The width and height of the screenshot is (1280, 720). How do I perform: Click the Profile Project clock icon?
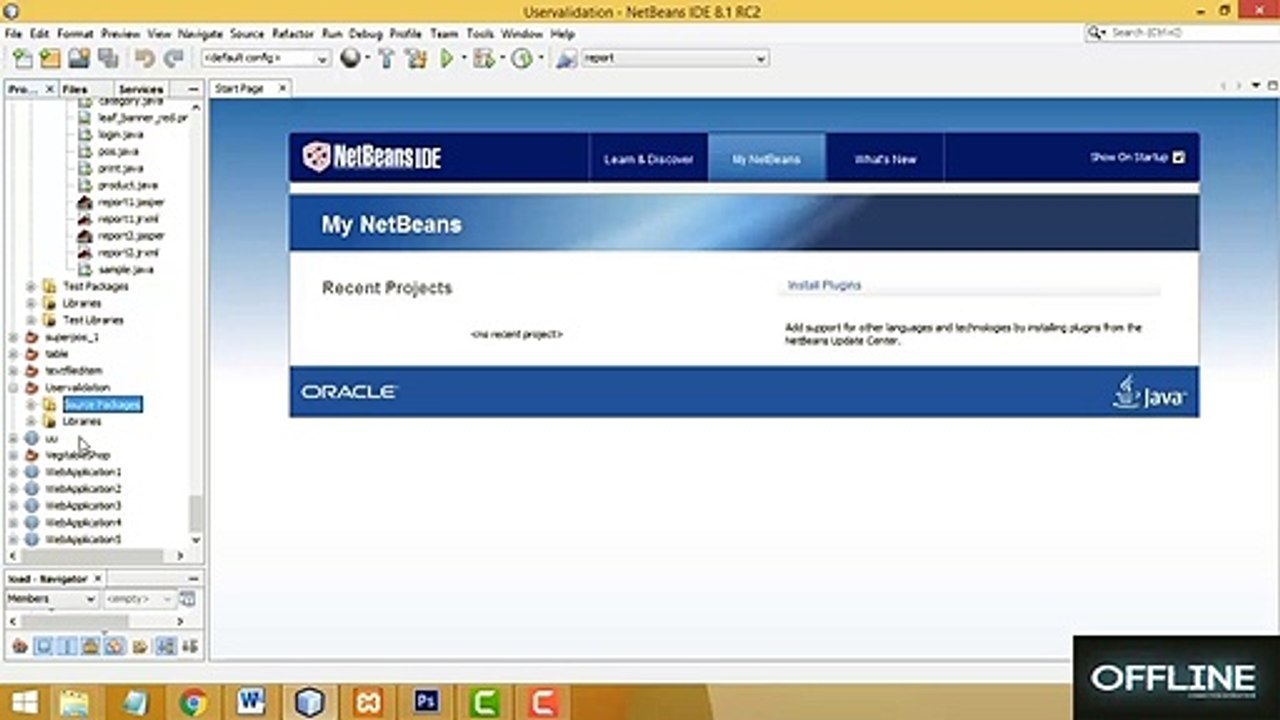pos(521,59)
